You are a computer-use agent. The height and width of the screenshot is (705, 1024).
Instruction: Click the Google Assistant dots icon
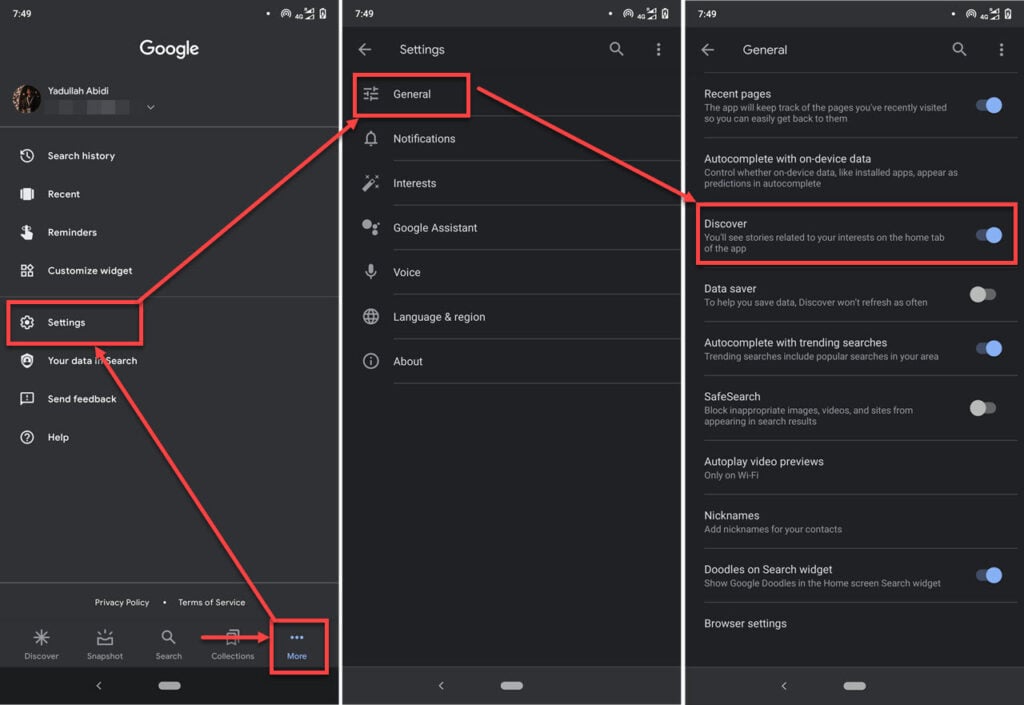pyautogui.click(x=370, y=227)
